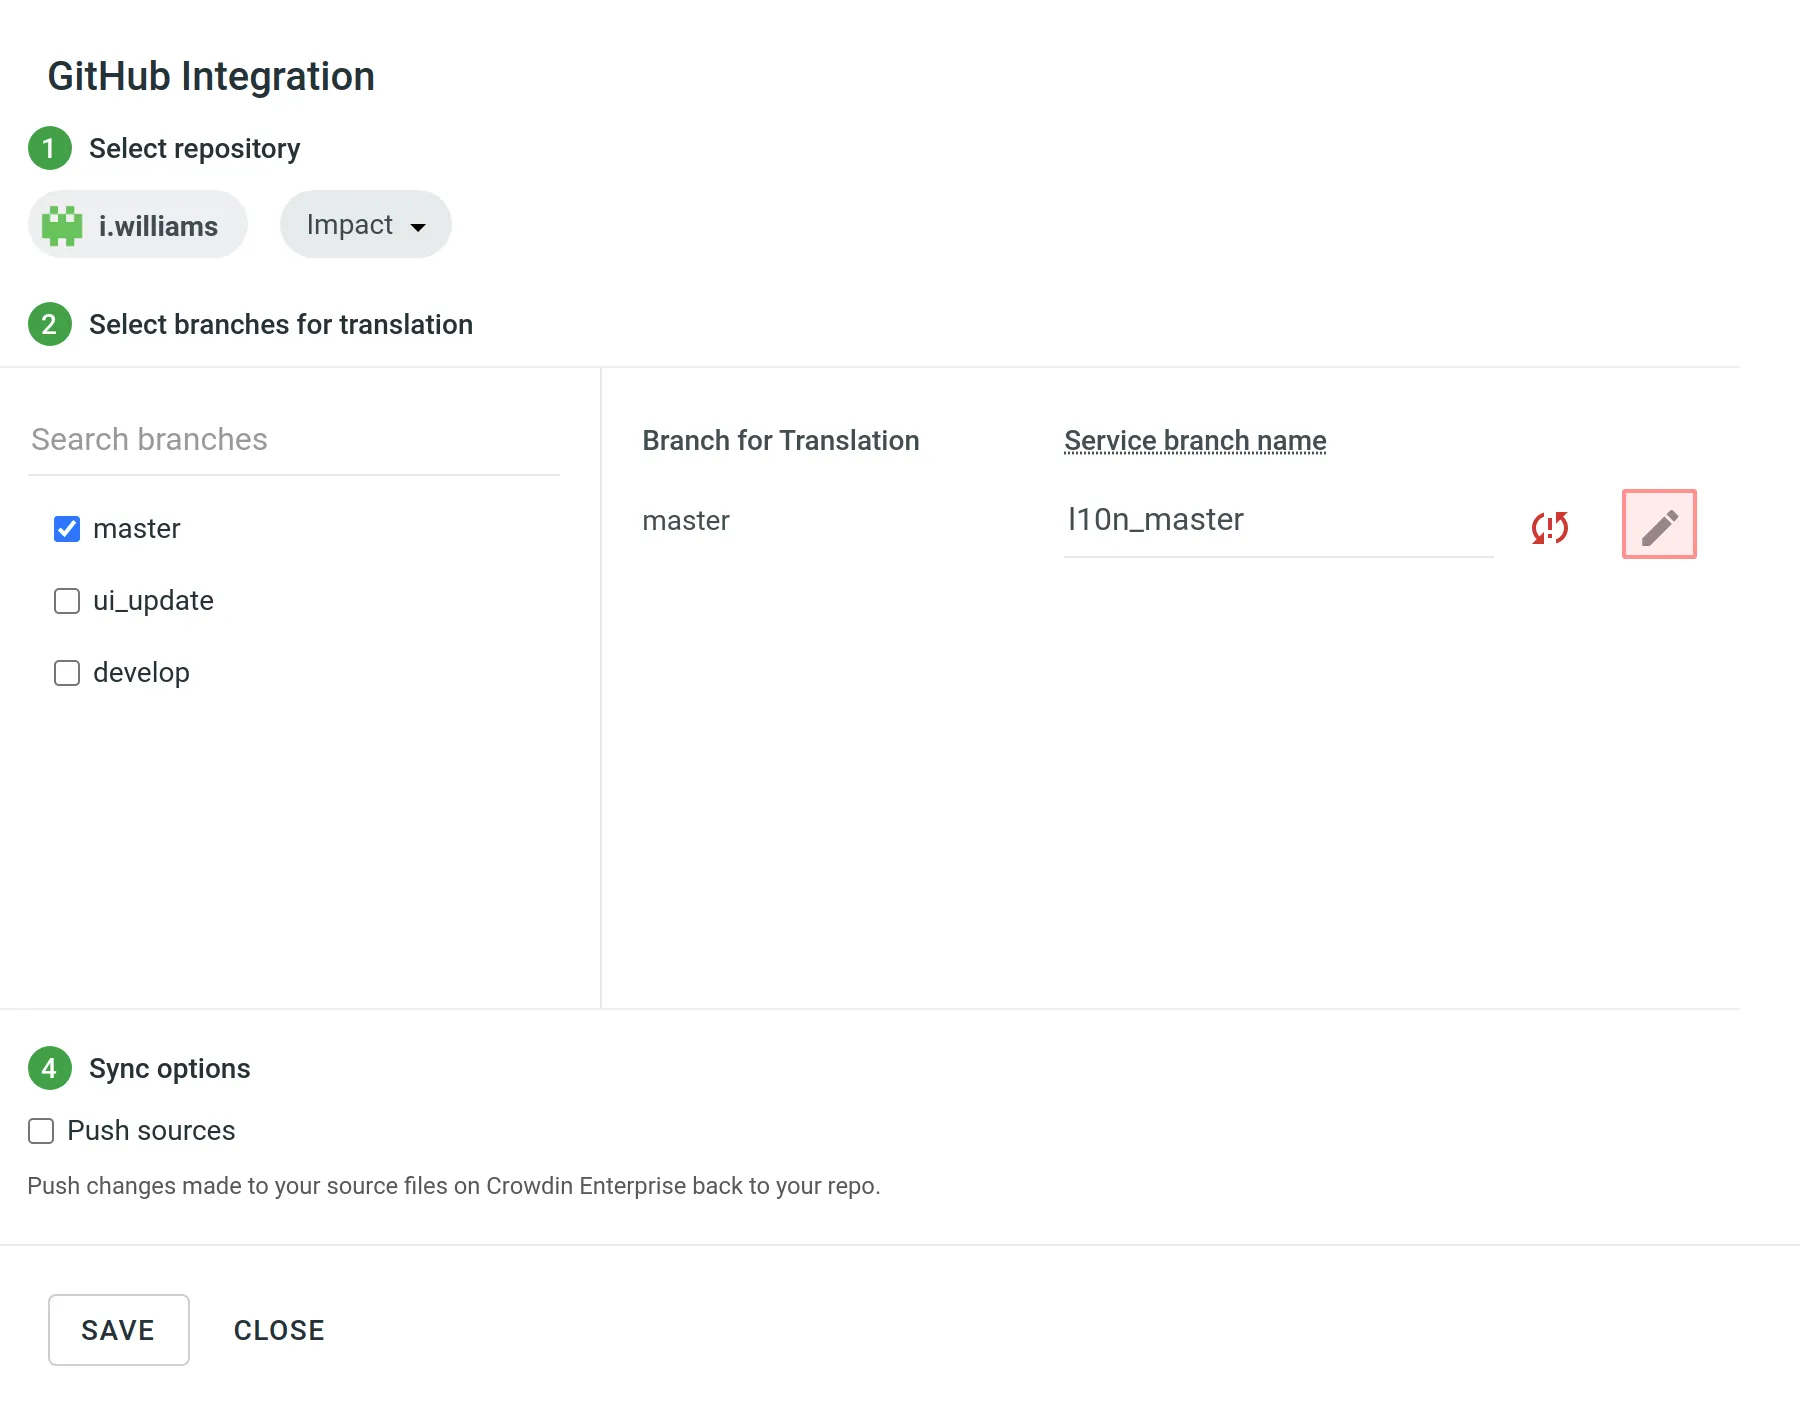Click the Select branches for translation heading

[x=280, y=325]
